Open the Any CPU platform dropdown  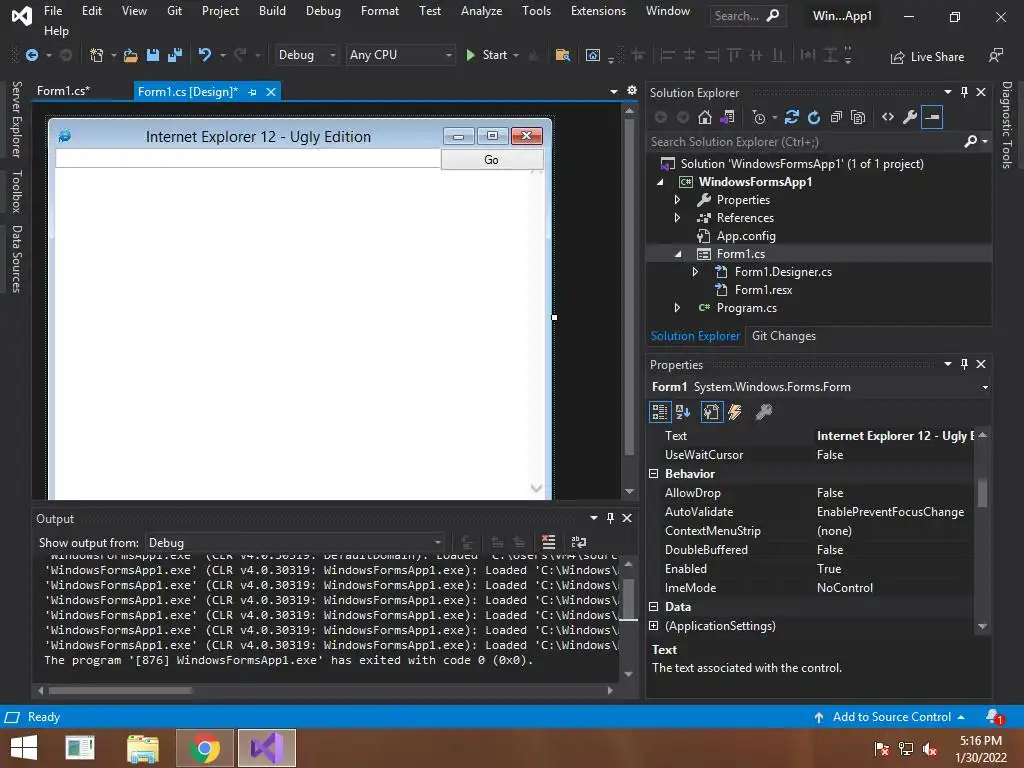tap(400, 56)
